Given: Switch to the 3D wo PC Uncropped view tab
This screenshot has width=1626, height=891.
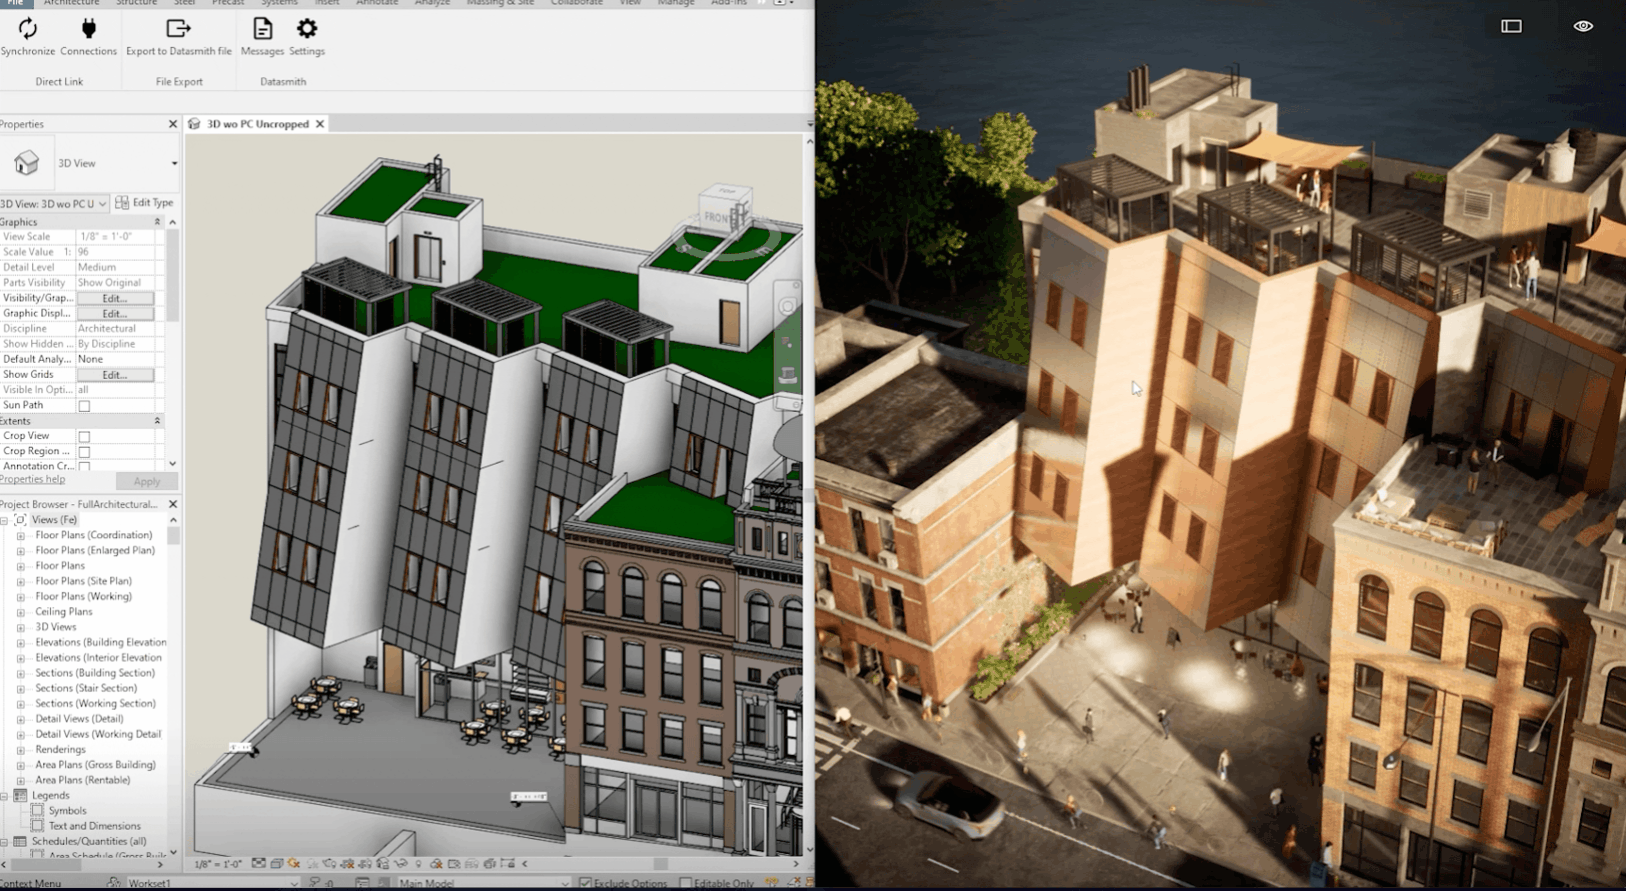Looking at the screenshot, I should [257, 124].
